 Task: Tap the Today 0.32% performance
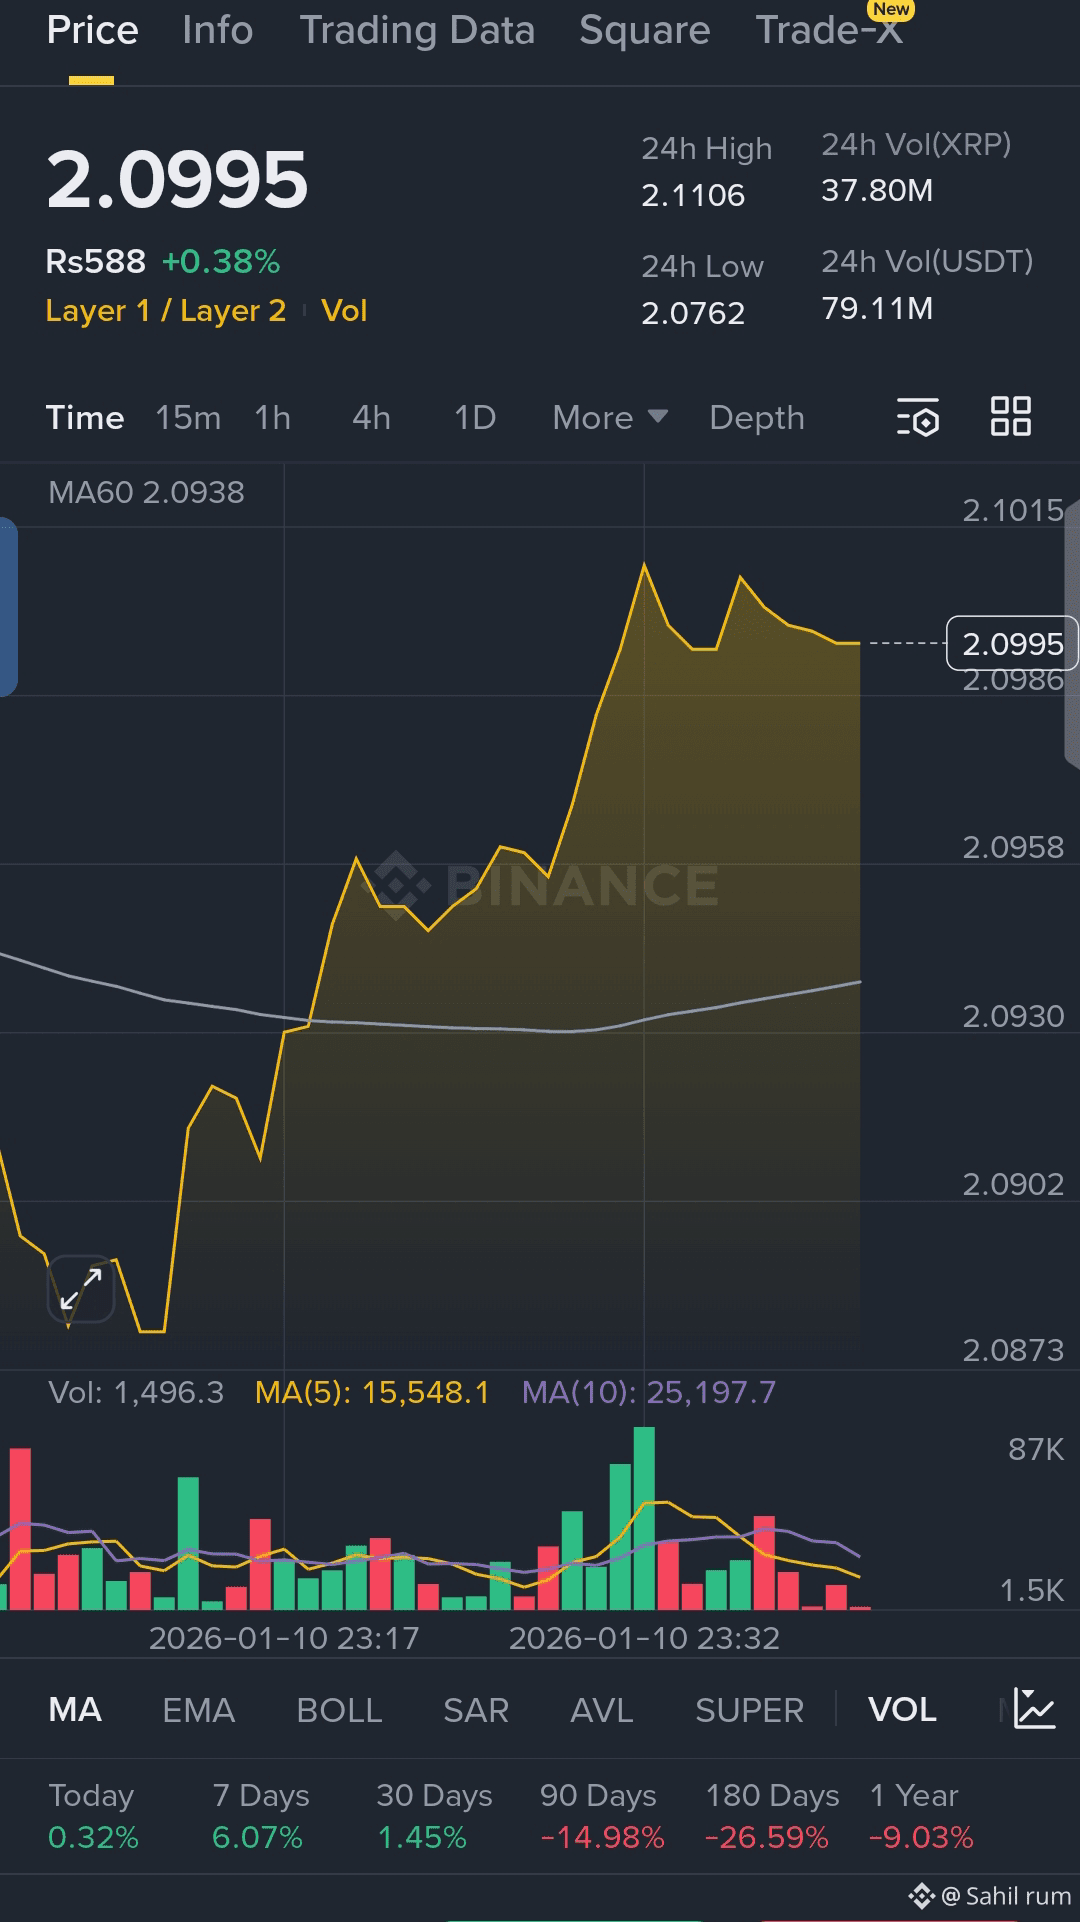93,1816
